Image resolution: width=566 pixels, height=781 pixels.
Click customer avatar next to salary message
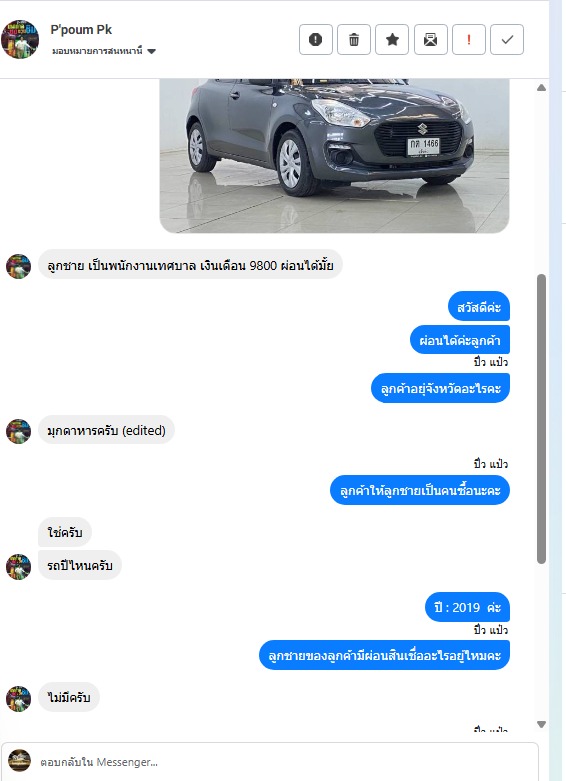pos(18,266)
